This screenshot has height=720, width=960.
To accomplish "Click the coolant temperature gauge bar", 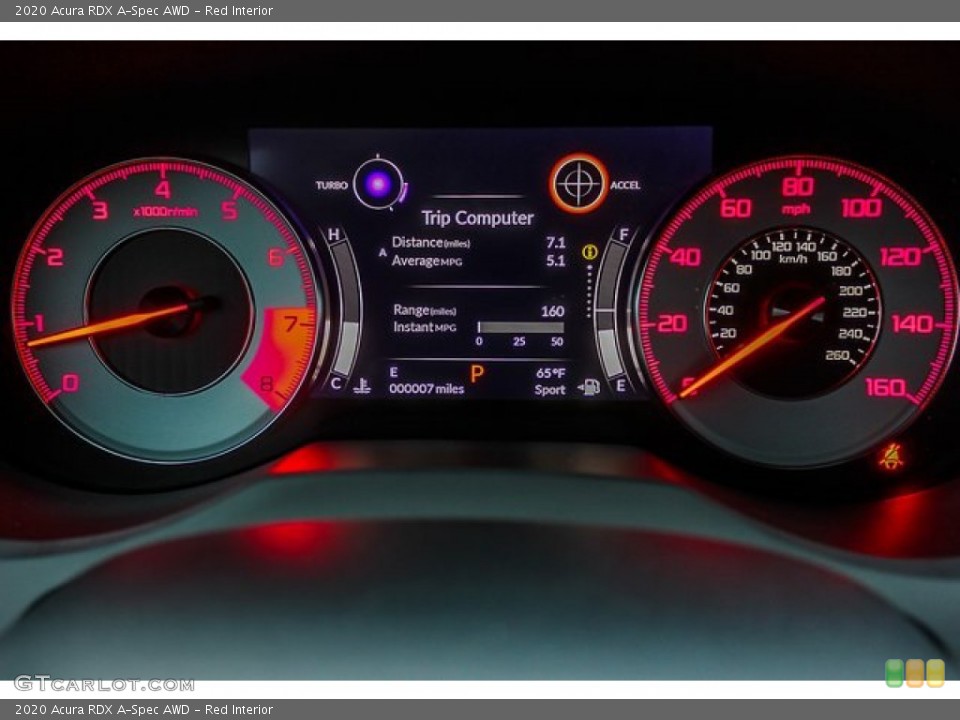I will [346, 308].
